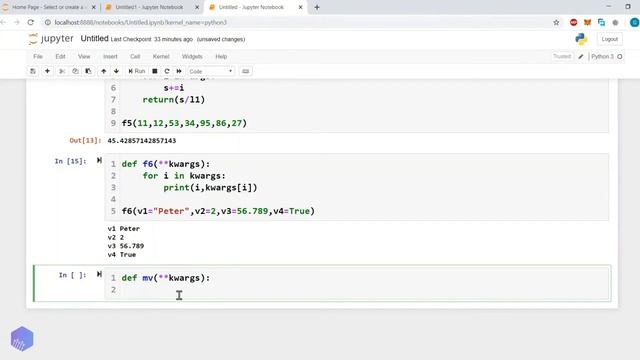Click the address bar URL
The width and height of the screenshot is (640, 360).
141,22
